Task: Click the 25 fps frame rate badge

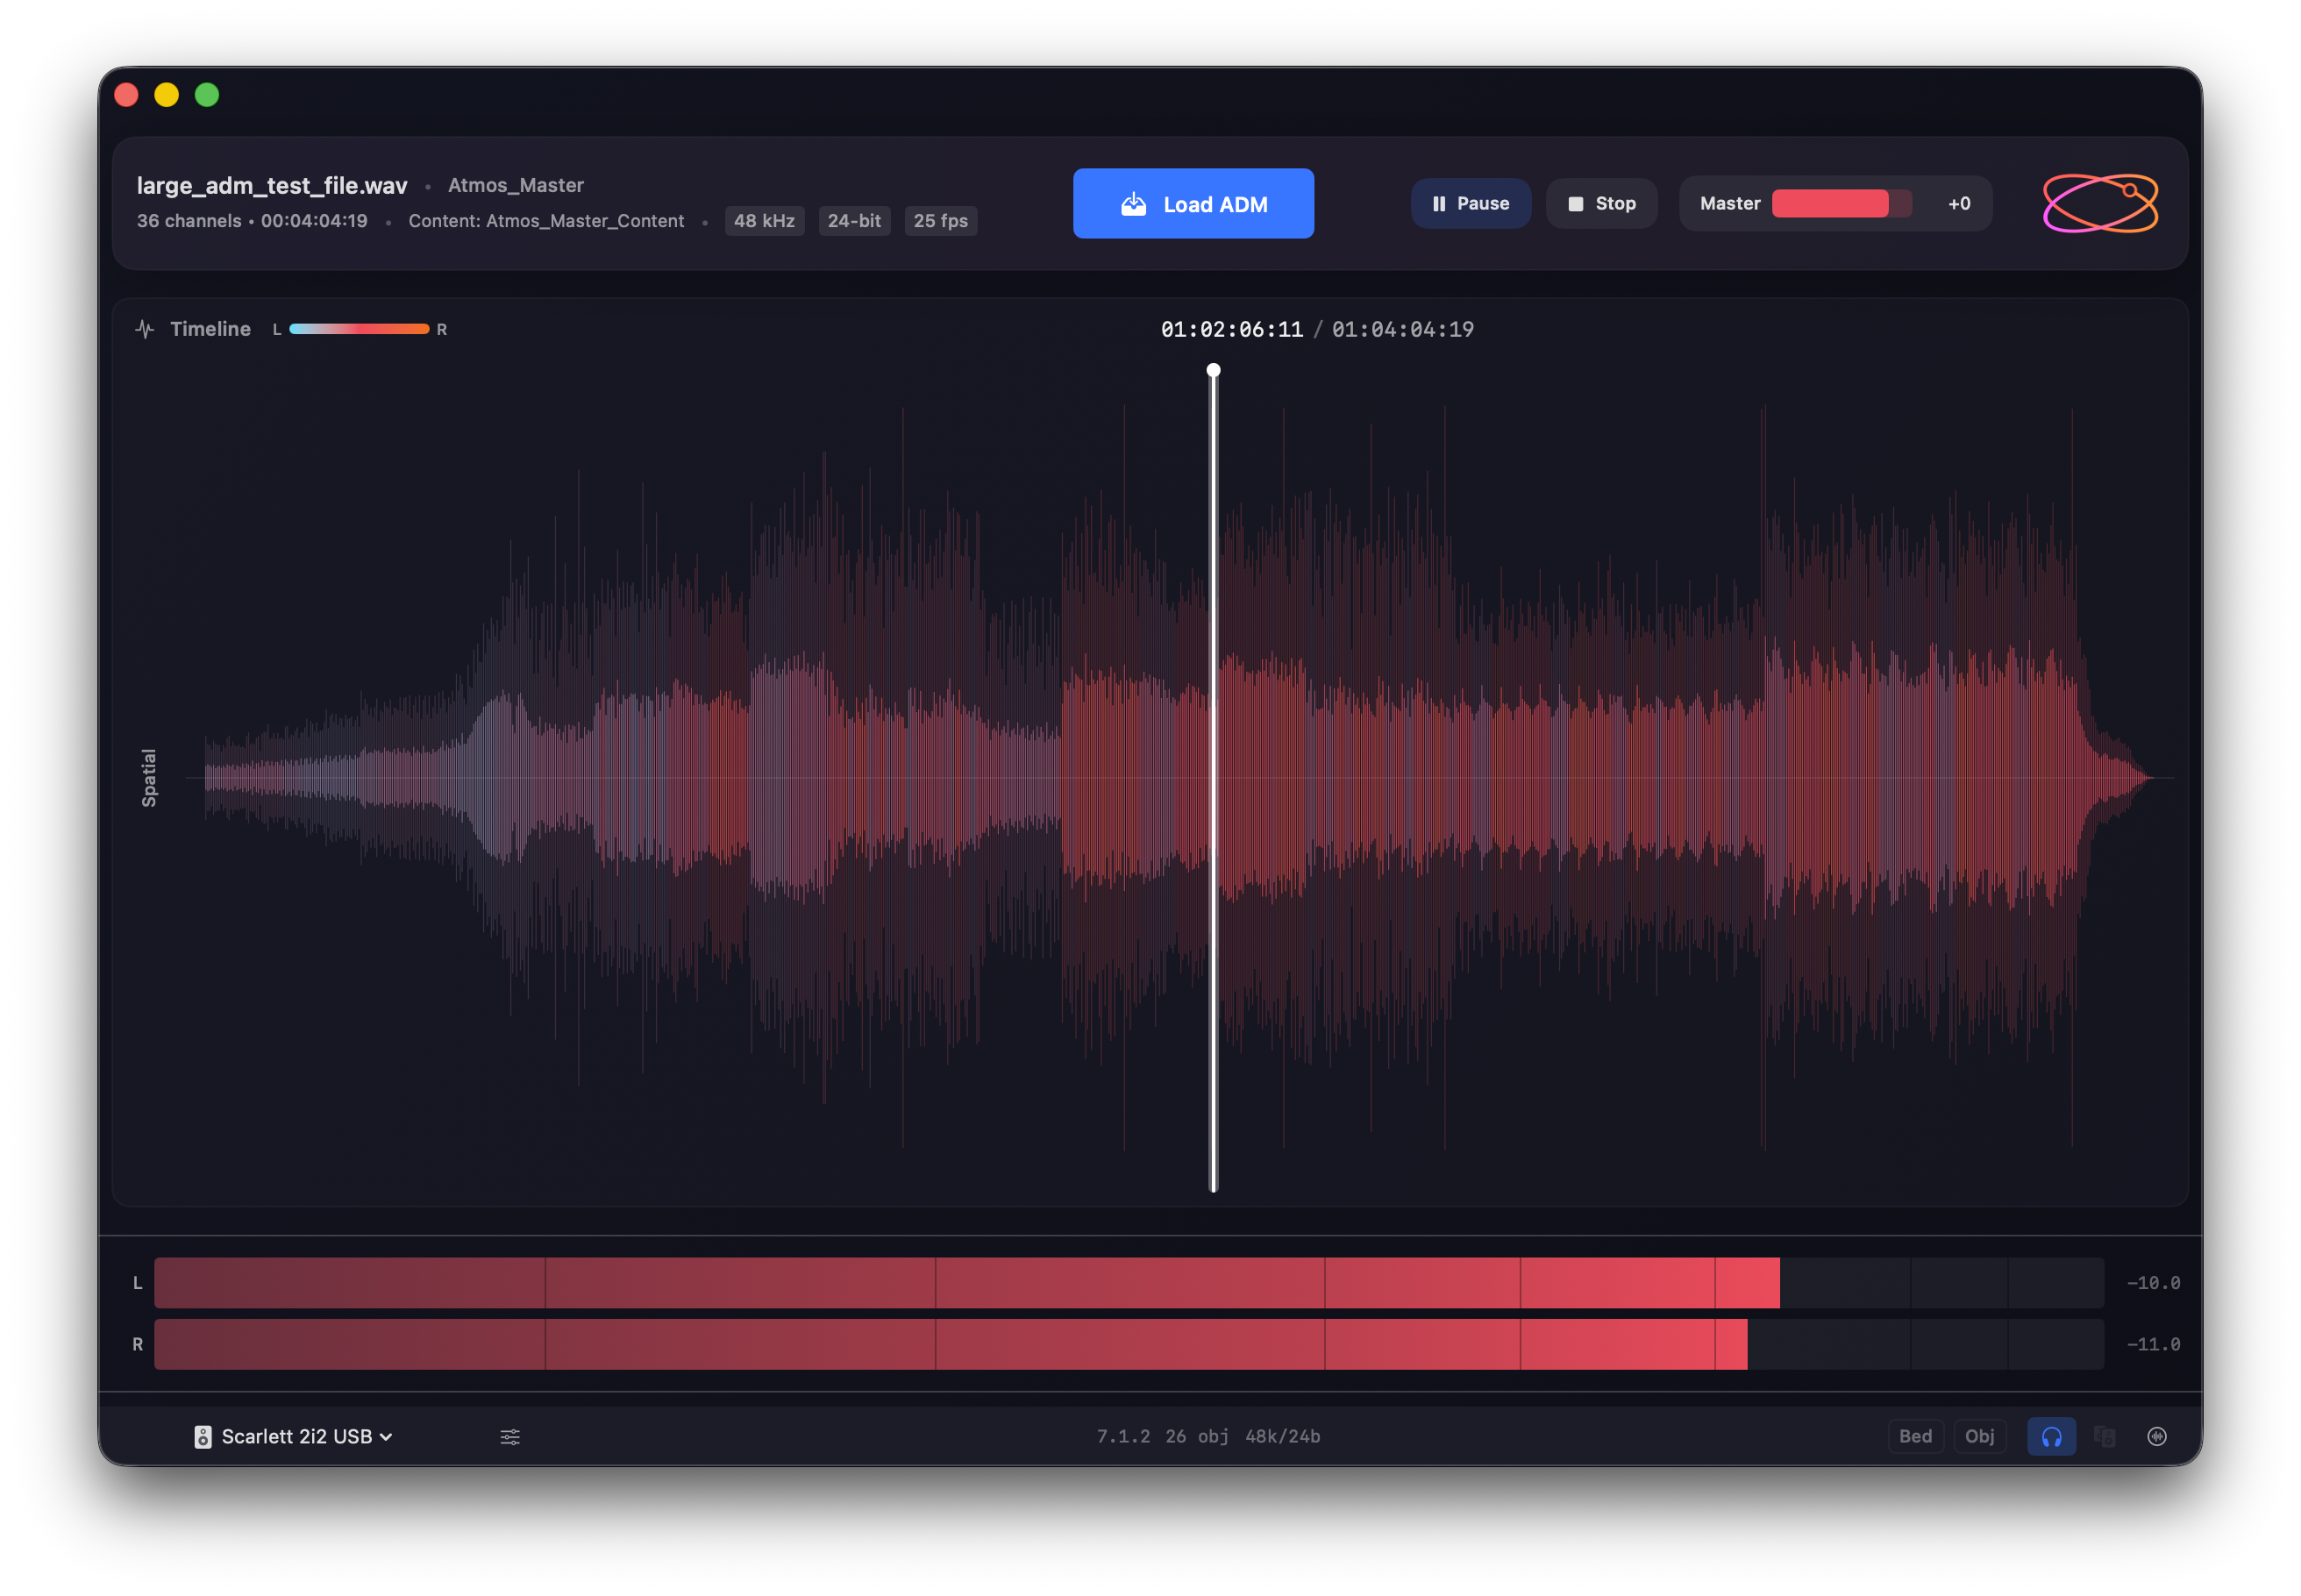Action: click(x=940, y=220)
